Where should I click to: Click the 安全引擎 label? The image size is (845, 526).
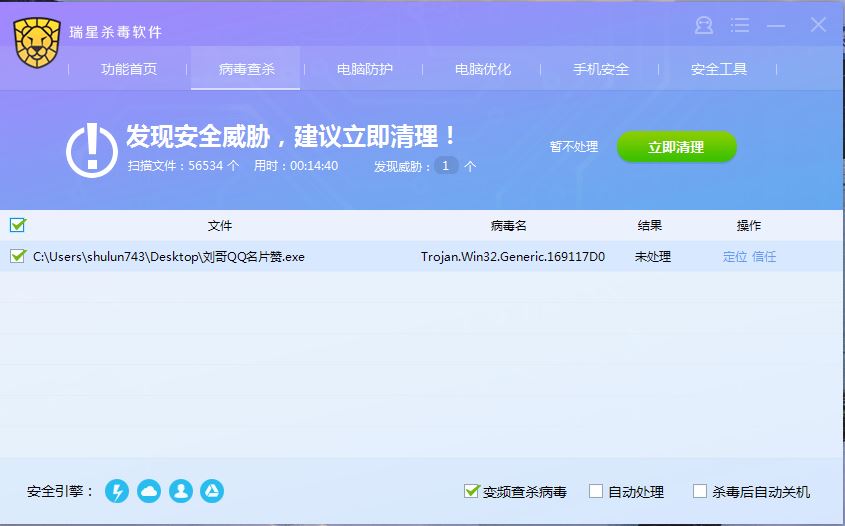point(60,491)
